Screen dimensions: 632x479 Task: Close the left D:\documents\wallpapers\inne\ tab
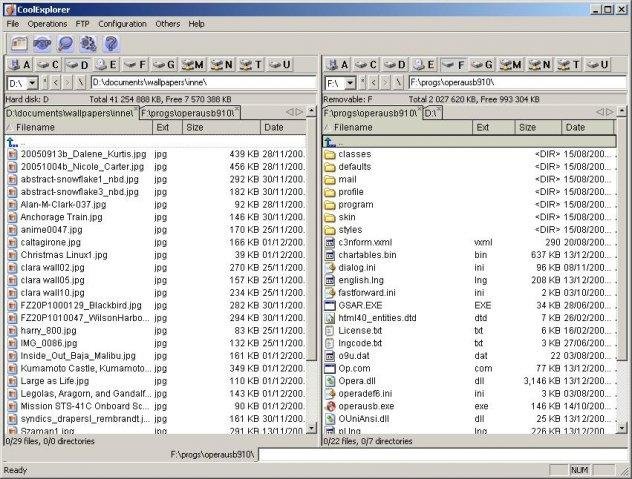136,110
